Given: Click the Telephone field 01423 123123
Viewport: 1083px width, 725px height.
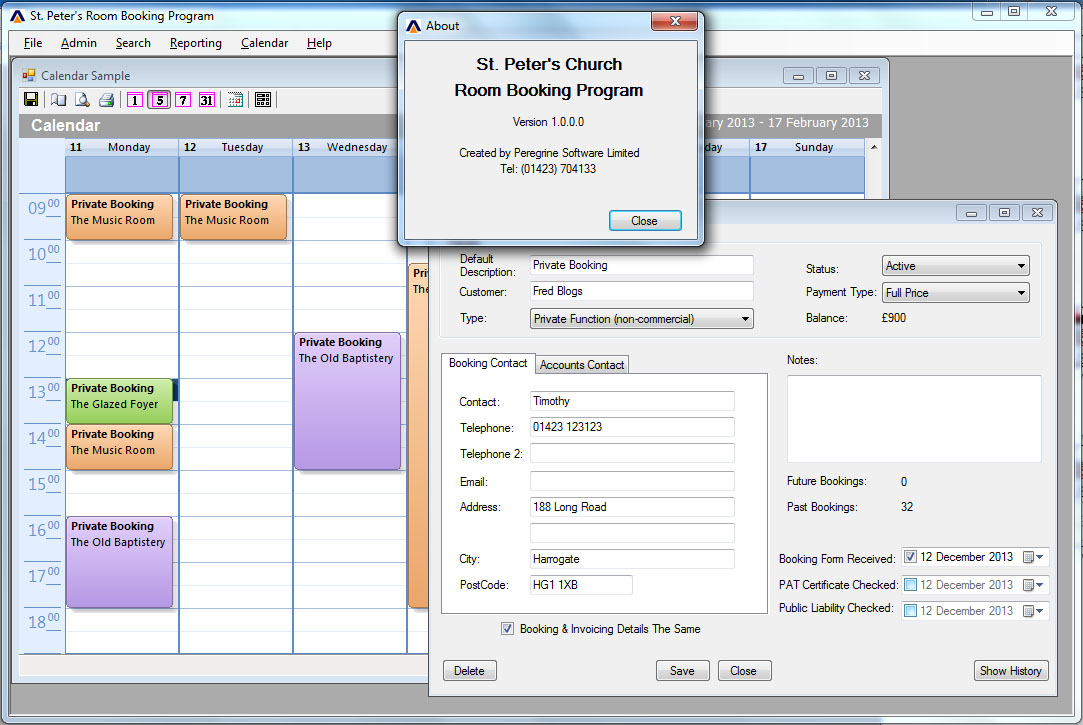Looking at the screenshot, I should click(x=632, y=427).
